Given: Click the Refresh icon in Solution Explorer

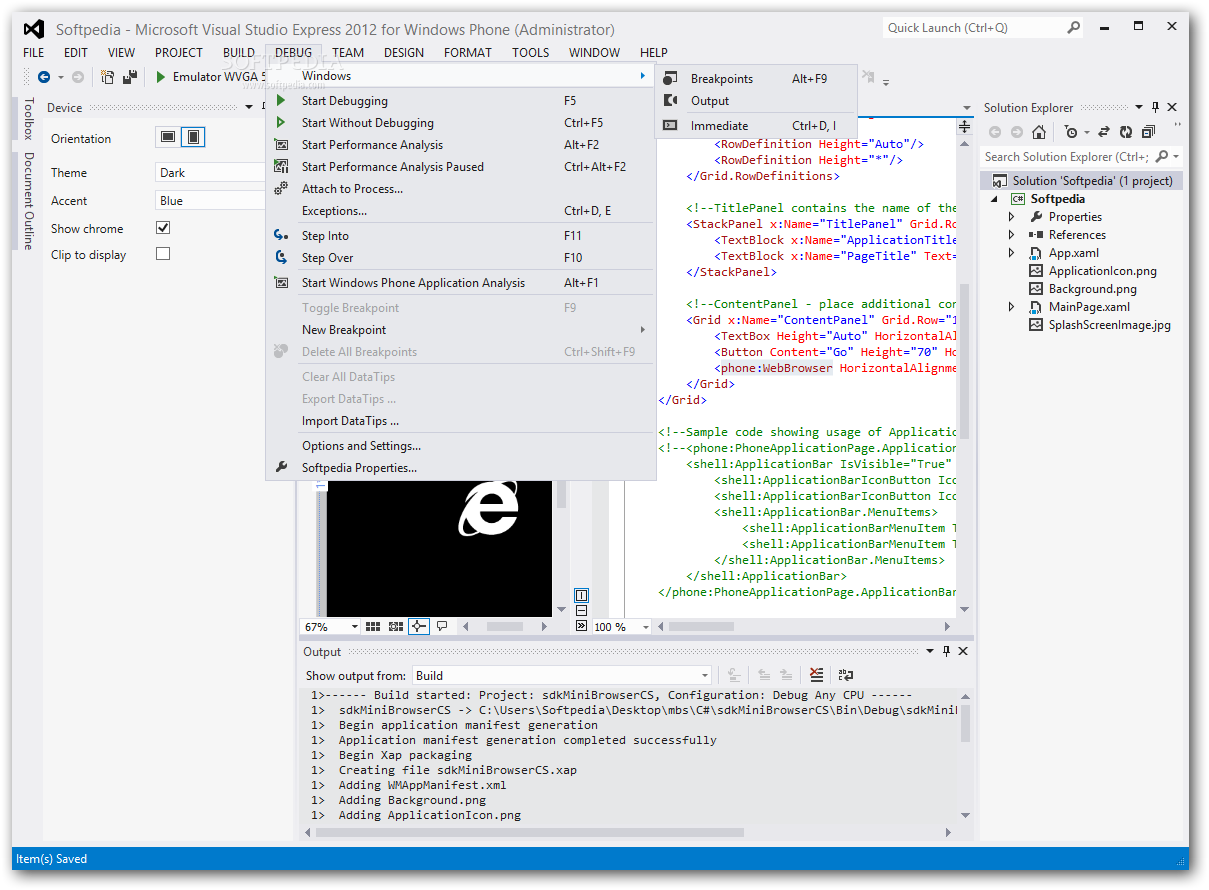Looking at the screenshot, I should [1126, 132].
